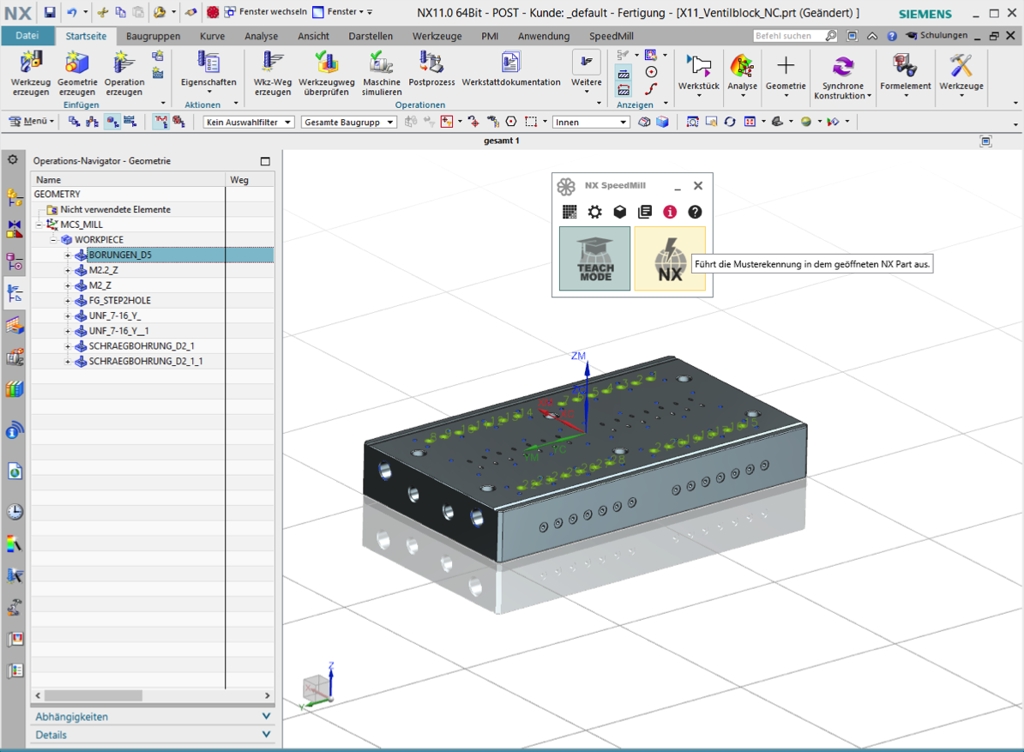Open navigator settings gear icon
This screenshot has width=1024, height=752.
[12, 160]
